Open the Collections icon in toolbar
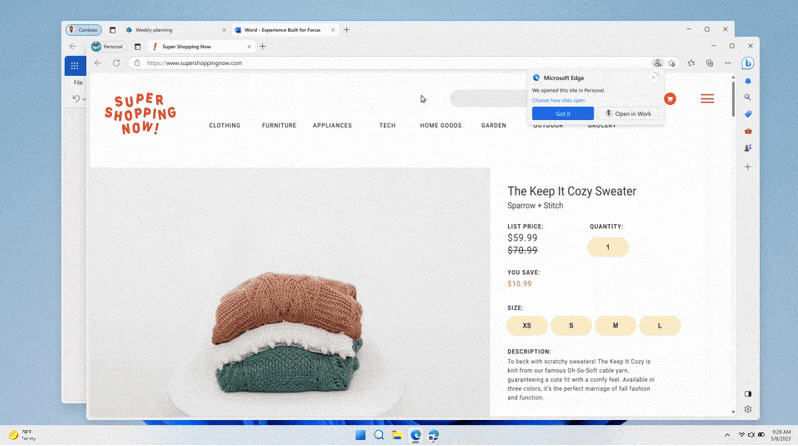 (x=709, y=63)
